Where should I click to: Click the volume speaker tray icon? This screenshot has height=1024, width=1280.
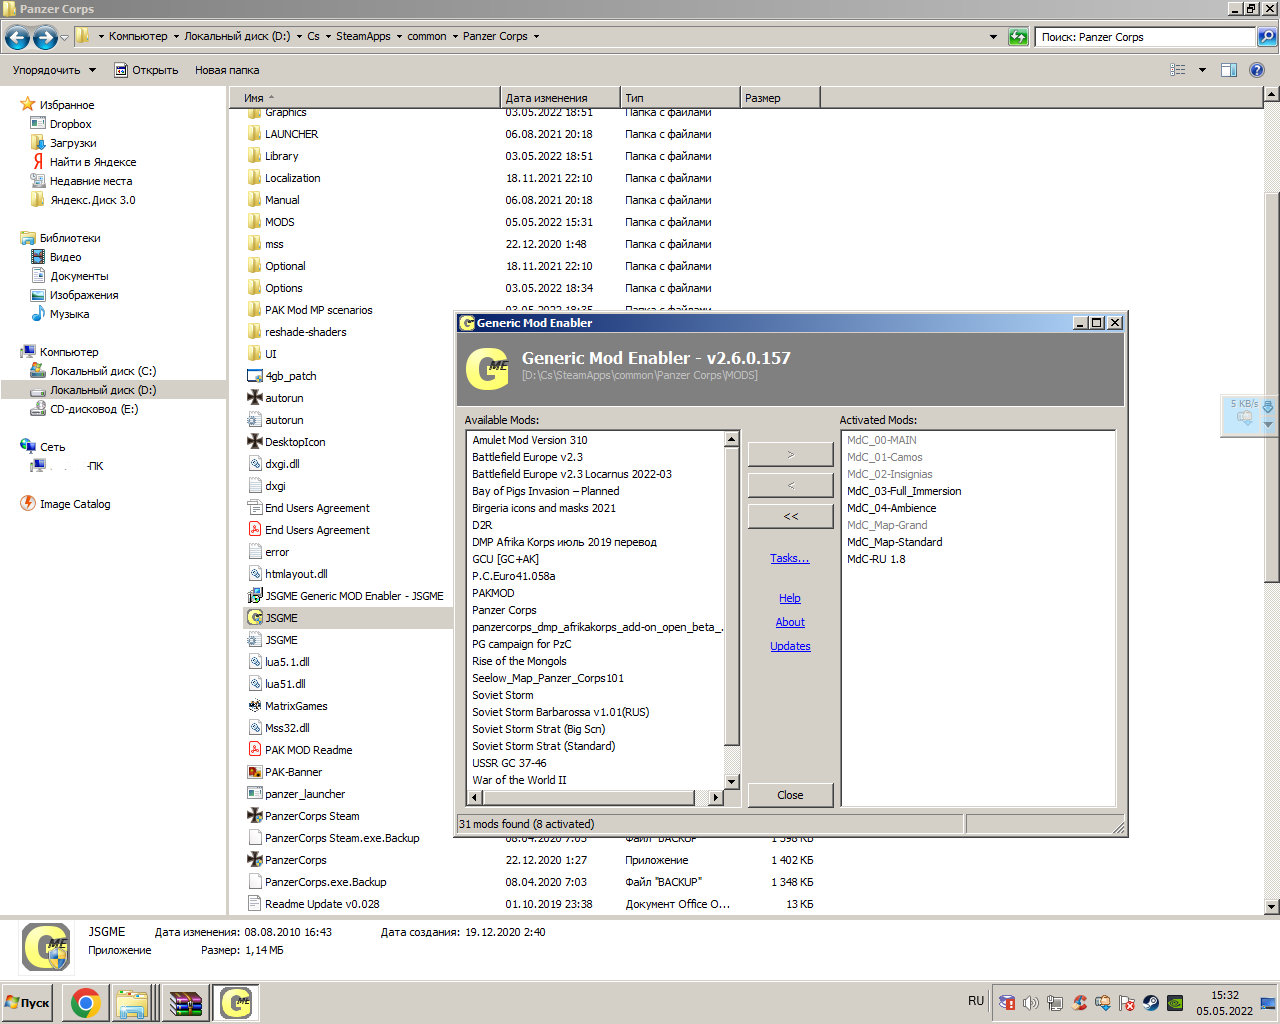coord(1030,1002)
